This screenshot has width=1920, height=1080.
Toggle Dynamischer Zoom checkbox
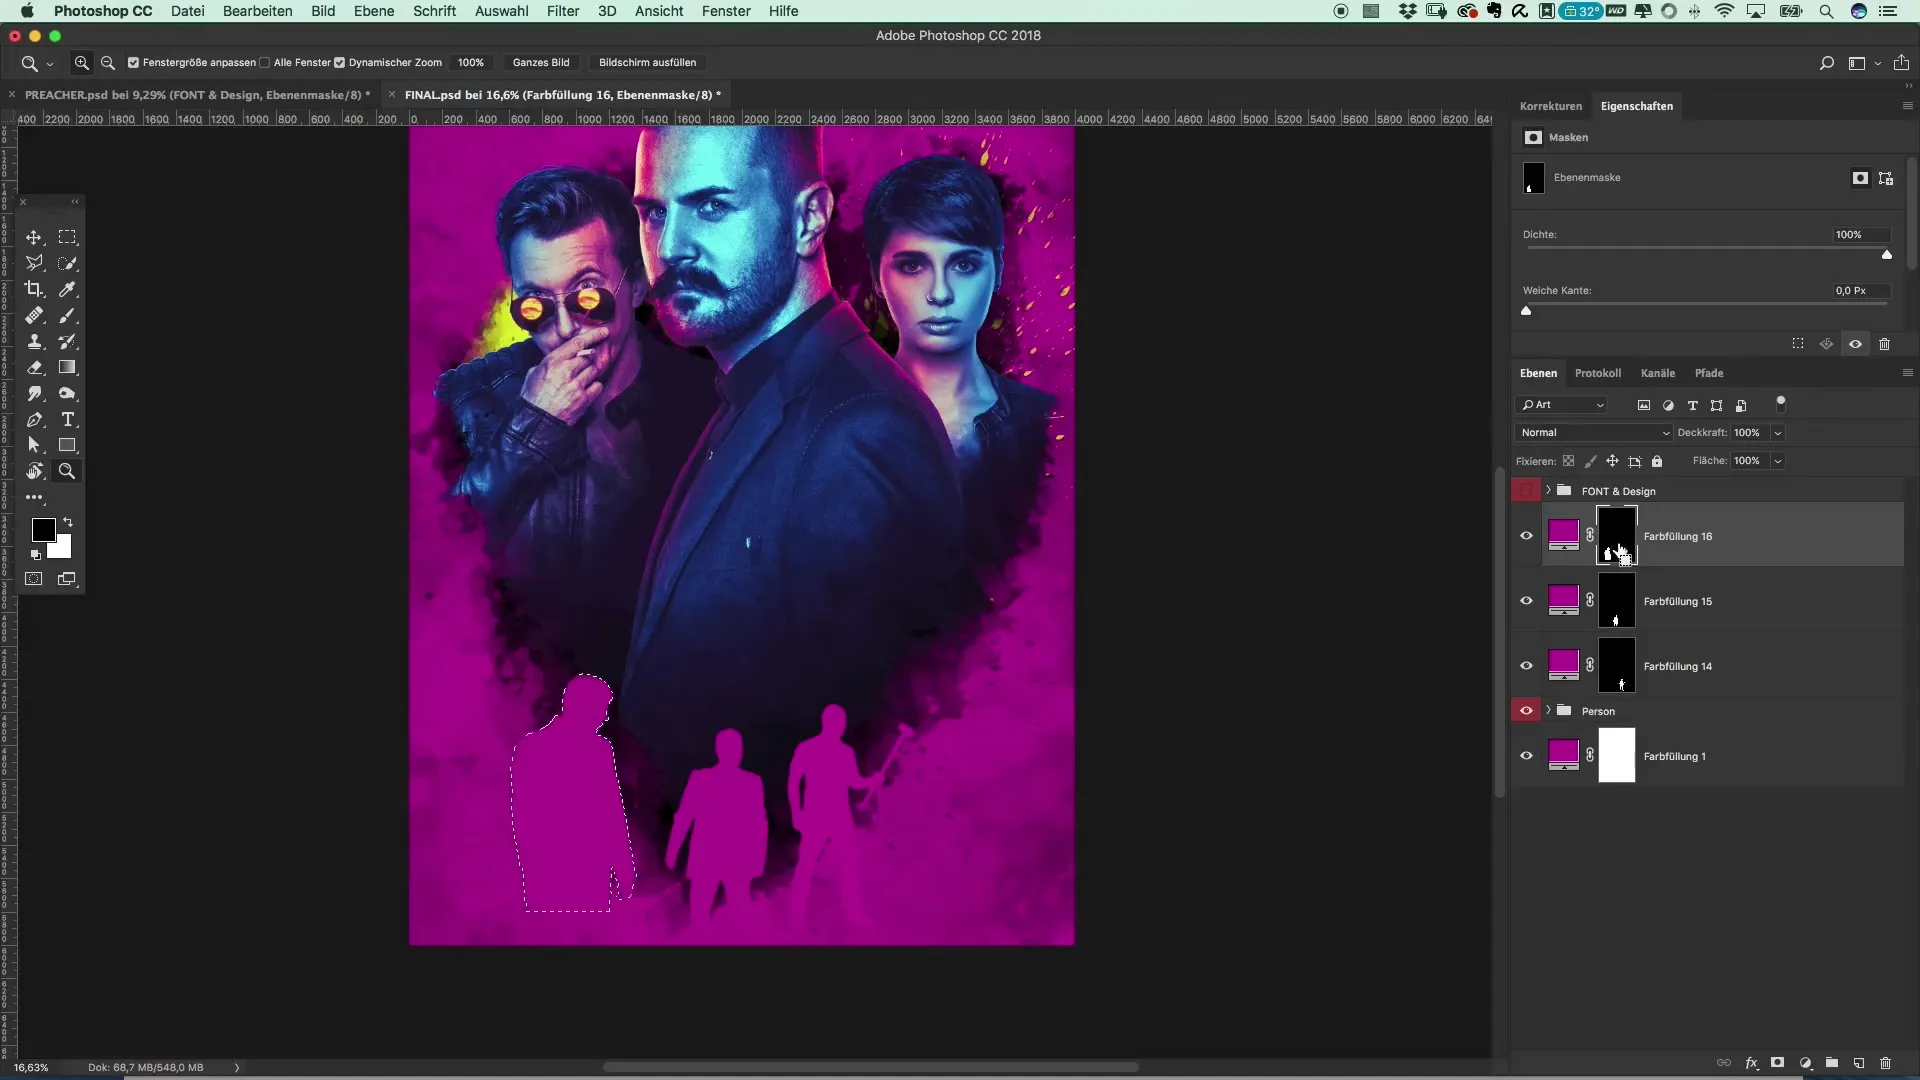[340, 62]
